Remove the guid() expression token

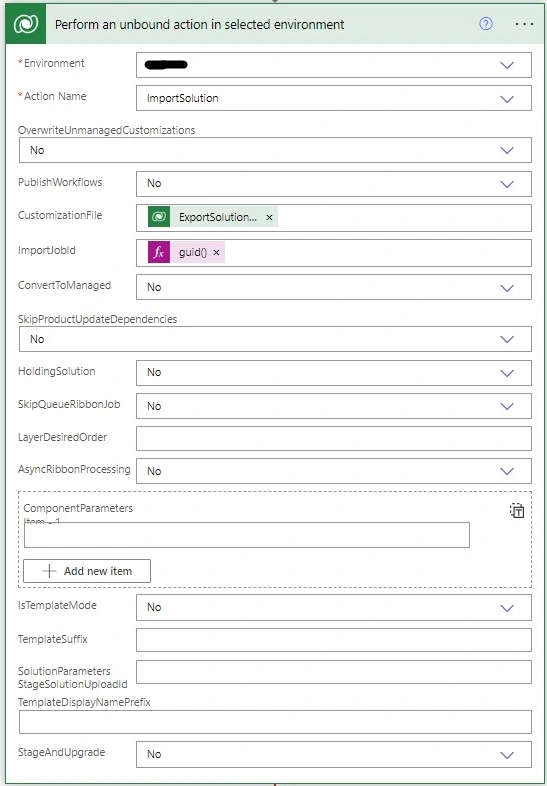tap(216, 253)
